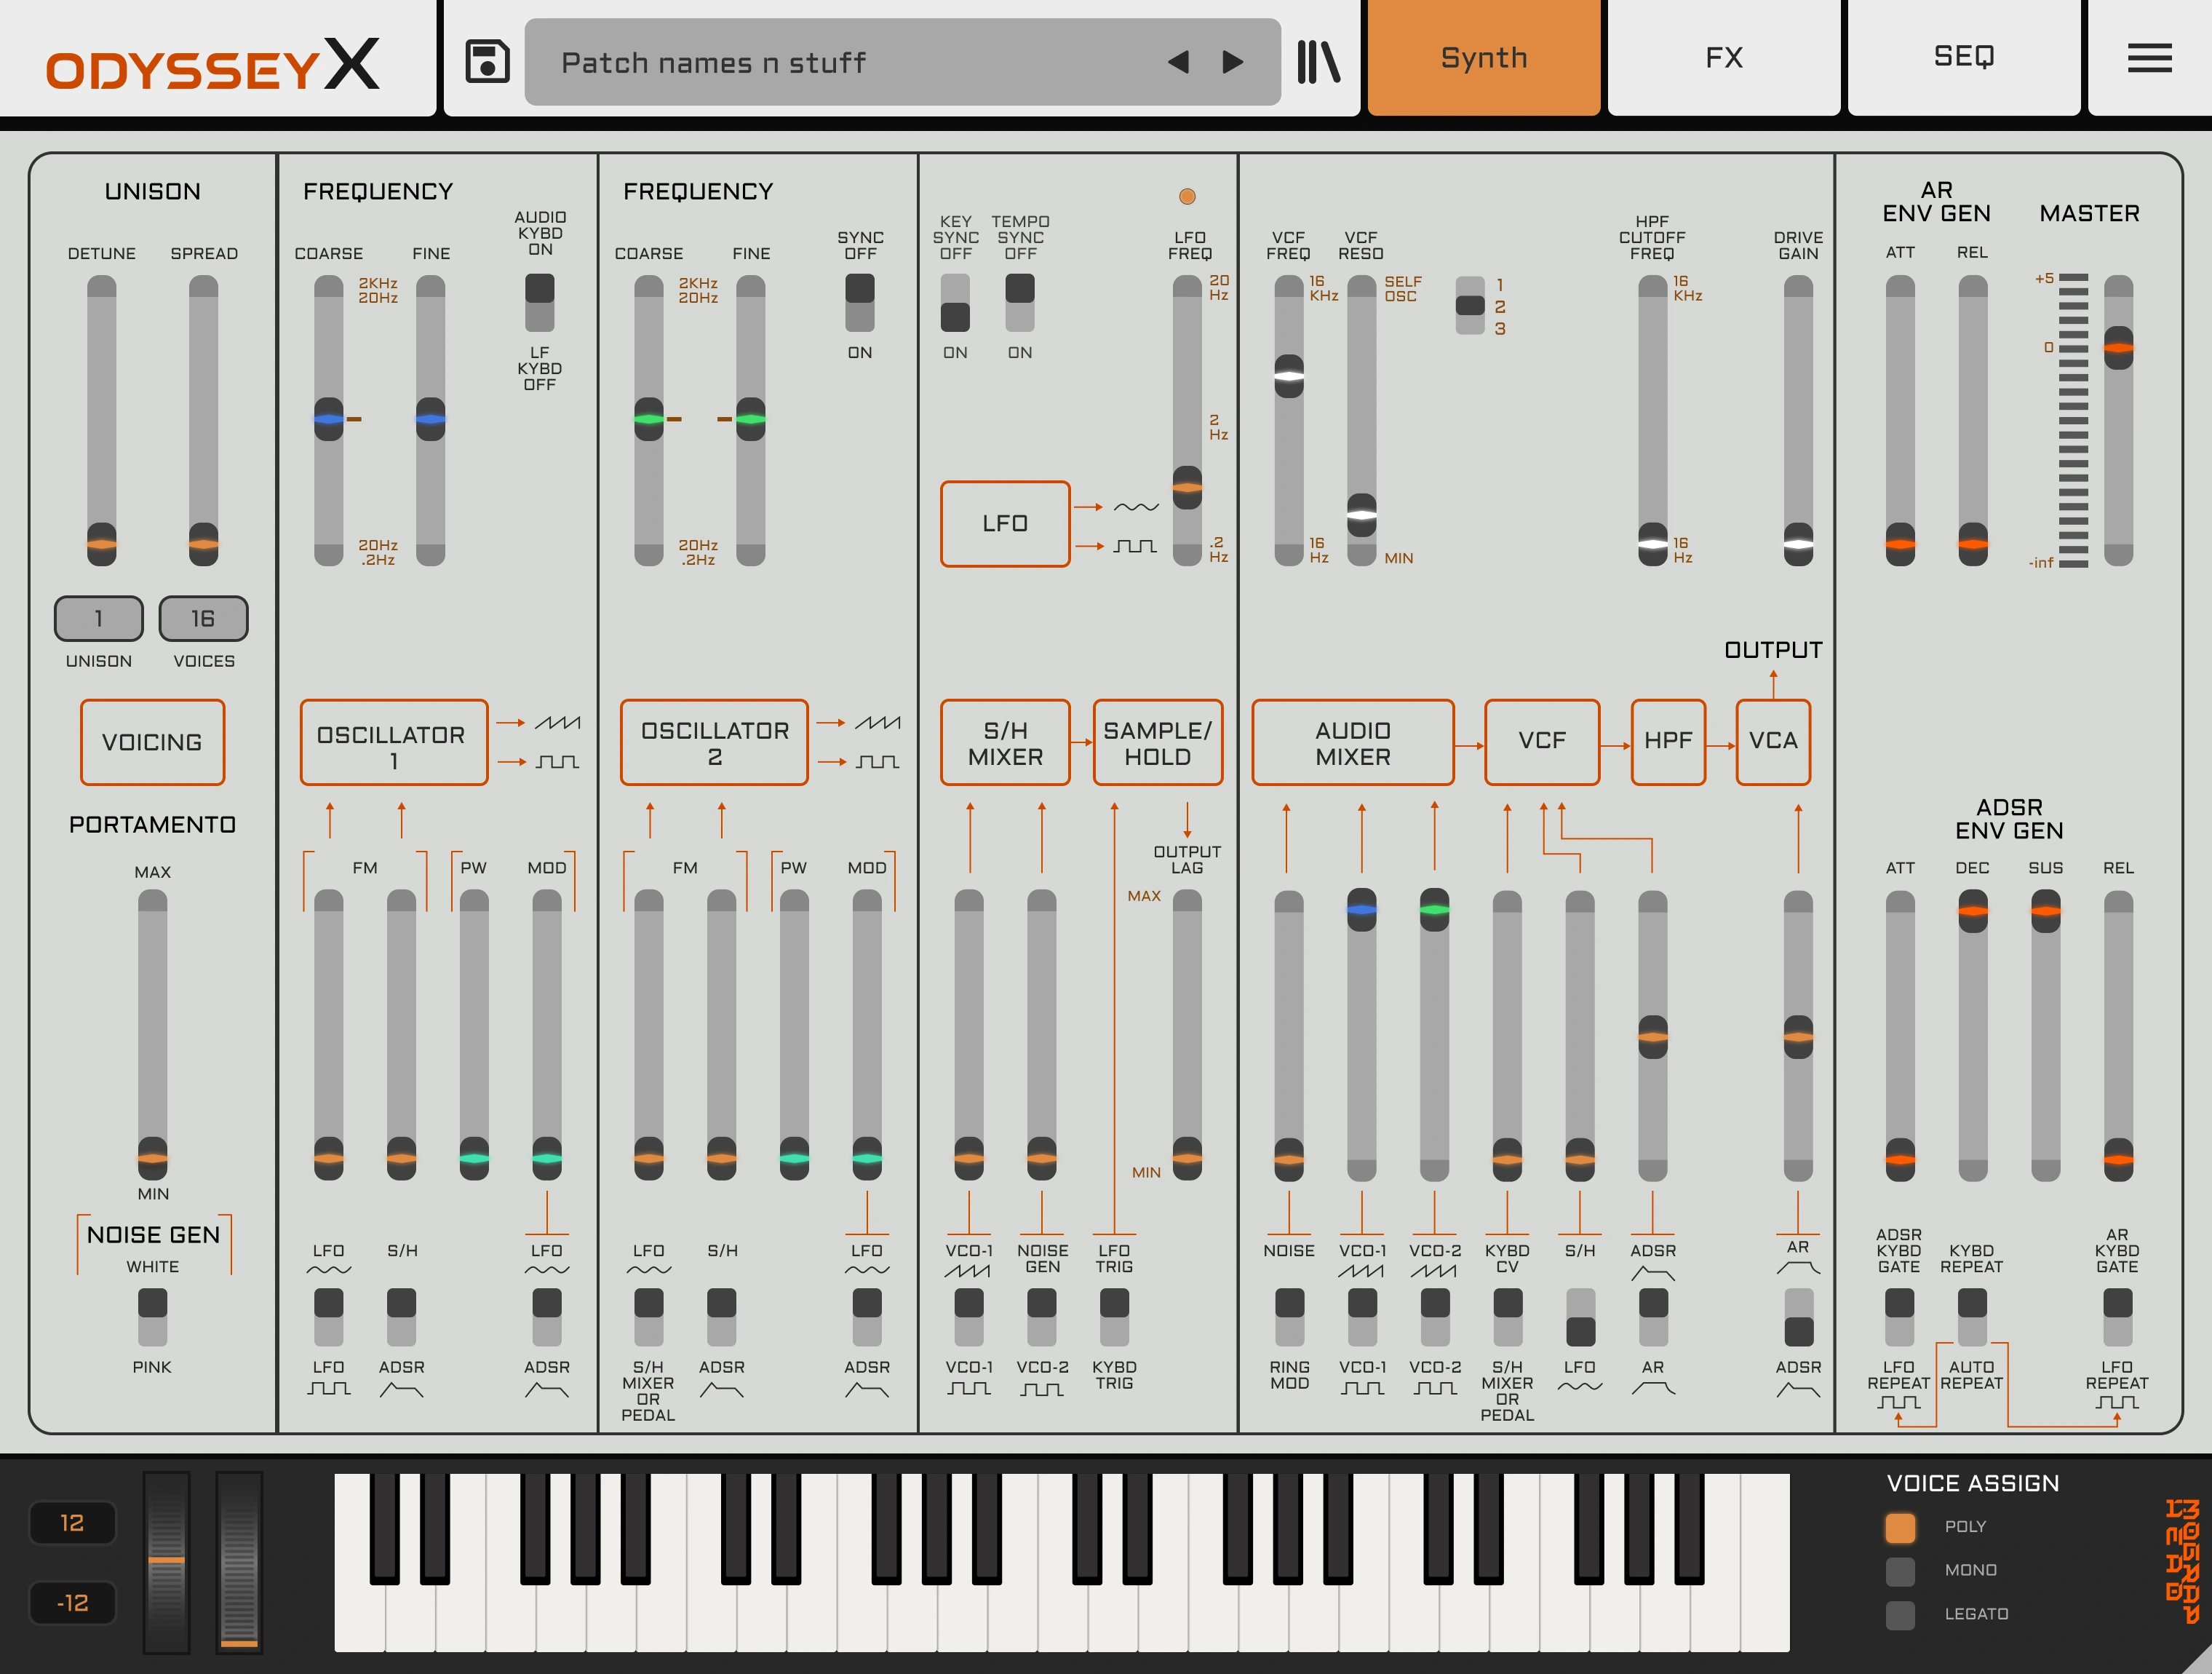Click the Oscillator 2 square wave output icon

click(x=877, y=762)
